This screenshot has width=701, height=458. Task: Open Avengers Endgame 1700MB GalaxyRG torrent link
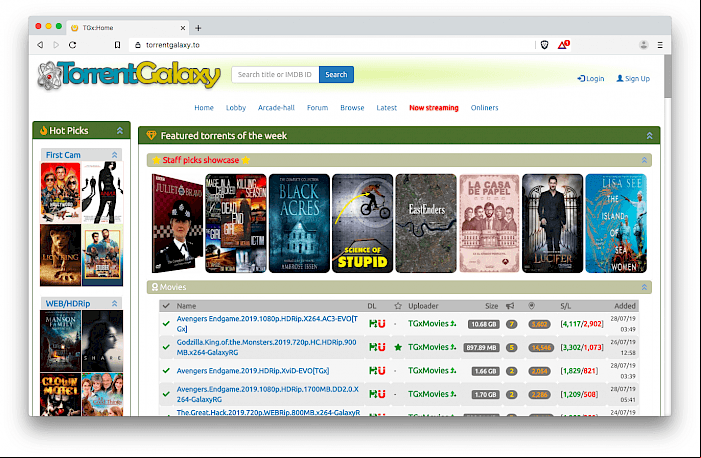point(267,394)
